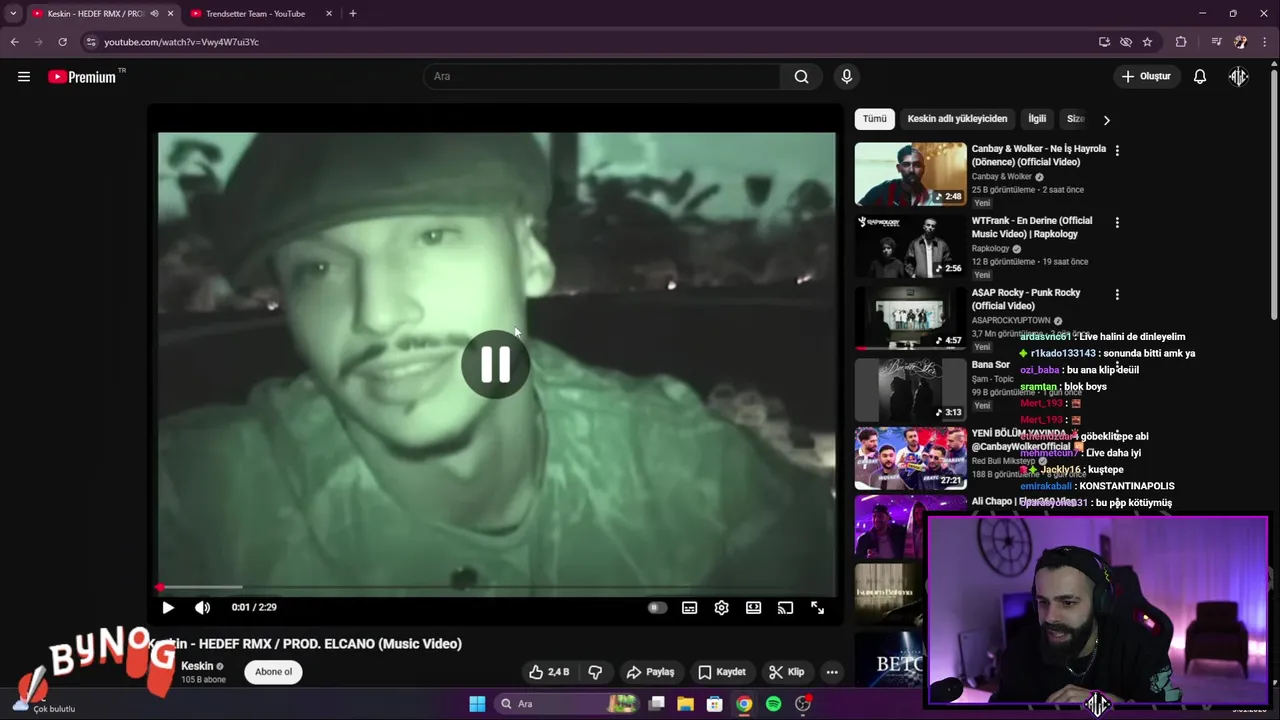The width and height of the screenshot is (1280, 720).
Task: Open the Bana Sor video thumbnail
Action: [910, 390]
